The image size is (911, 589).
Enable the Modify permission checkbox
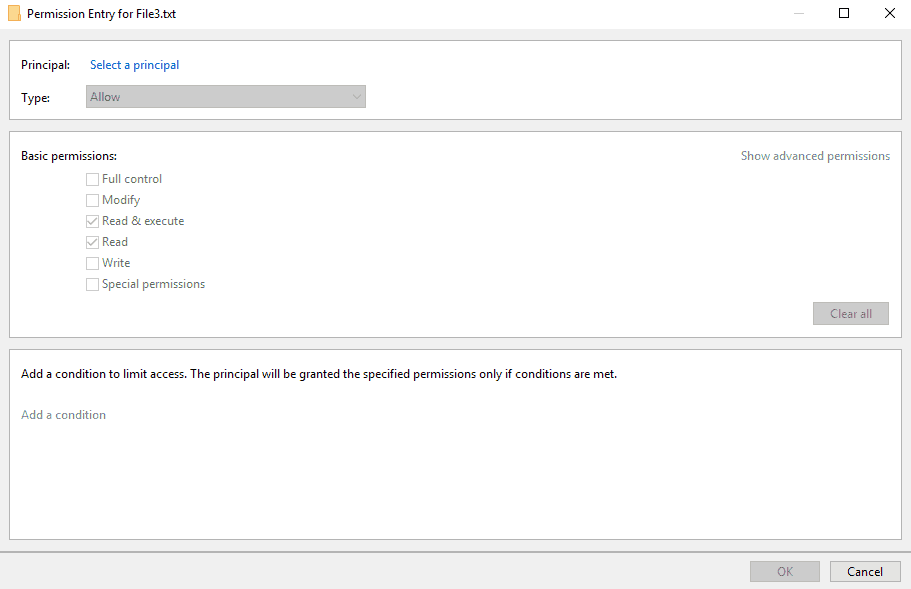(x=93, y=200)
